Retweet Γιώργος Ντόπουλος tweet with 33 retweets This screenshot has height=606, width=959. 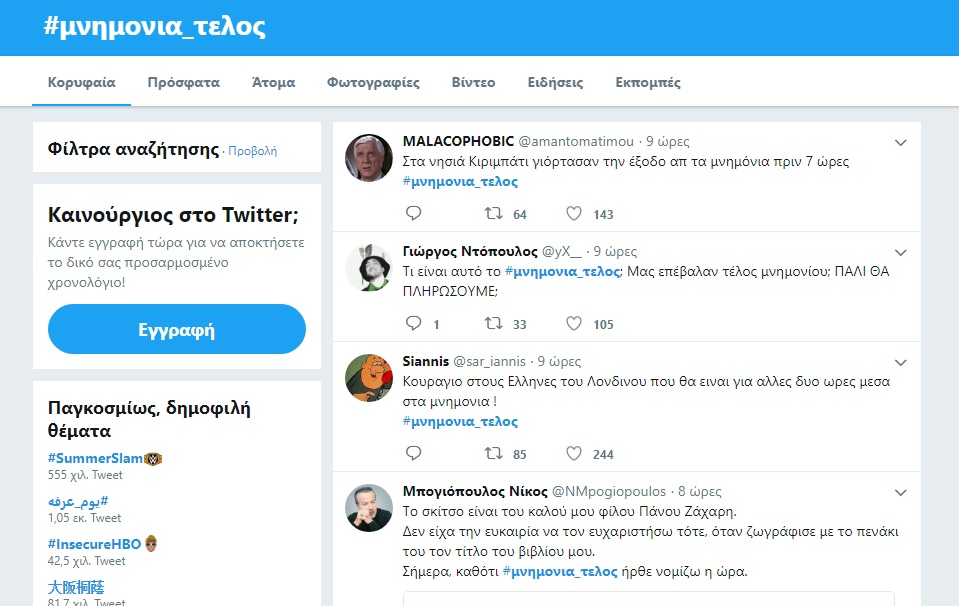[493, 324]
